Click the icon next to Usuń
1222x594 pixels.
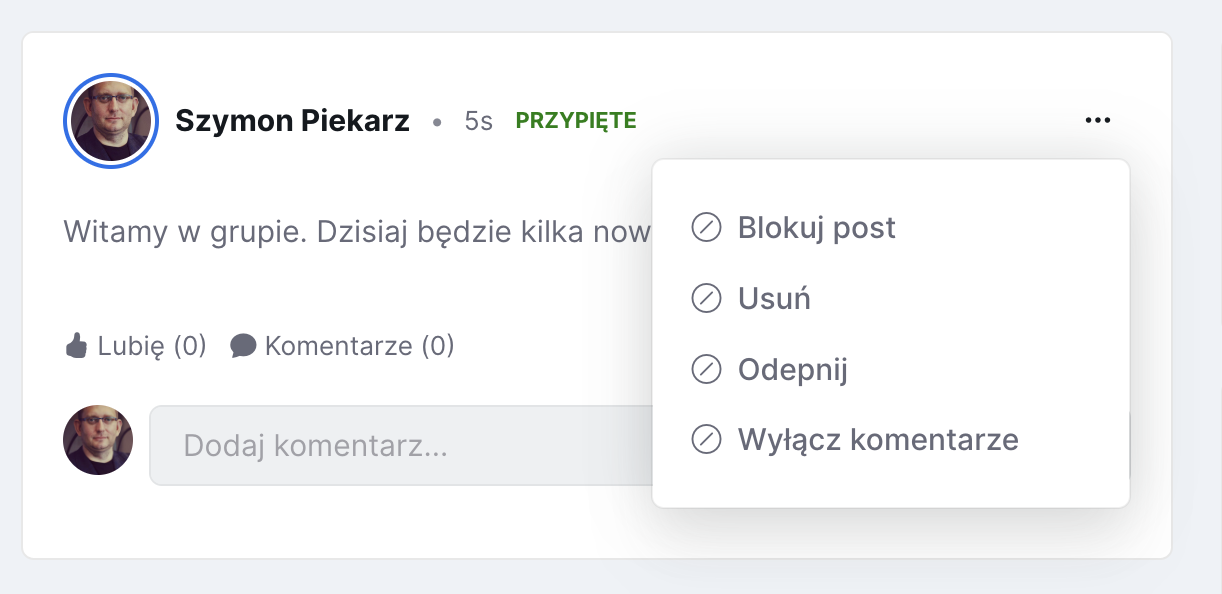click(x=706, y=299)
